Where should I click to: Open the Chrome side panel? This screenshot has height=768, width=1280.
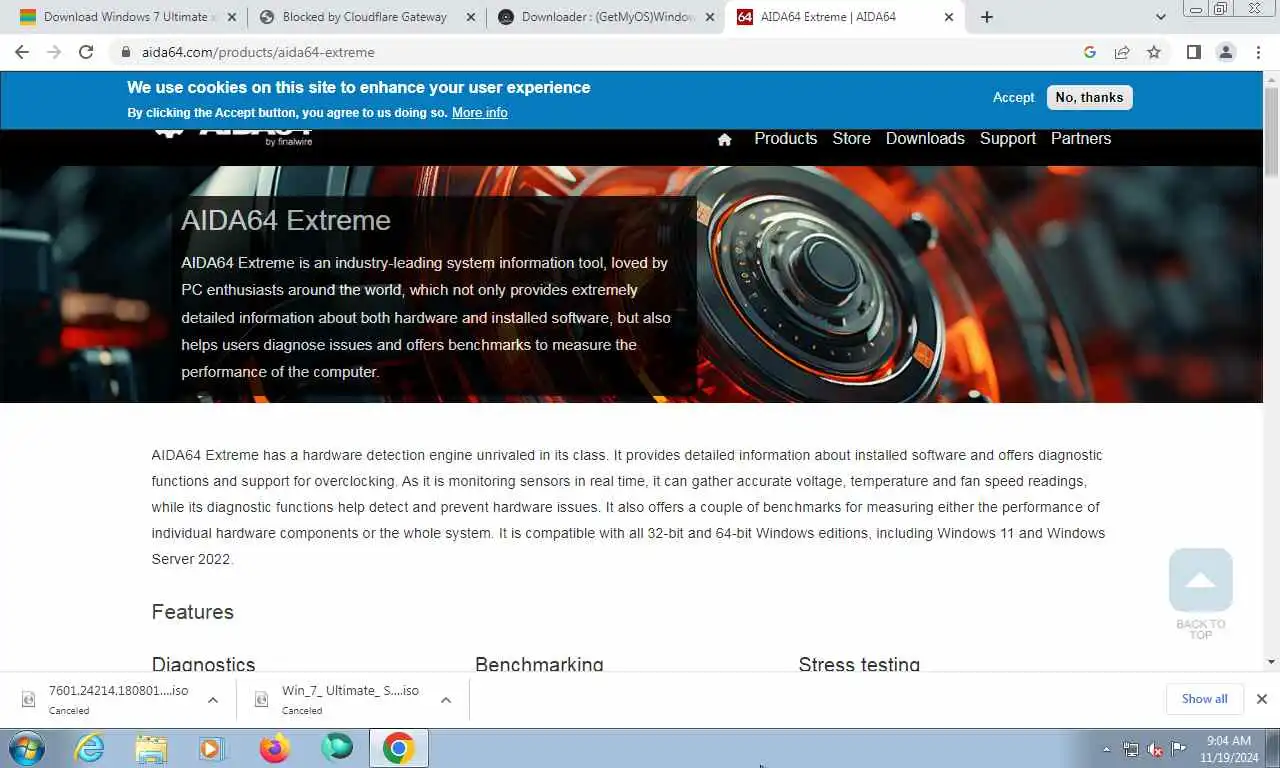point(1193,52)
